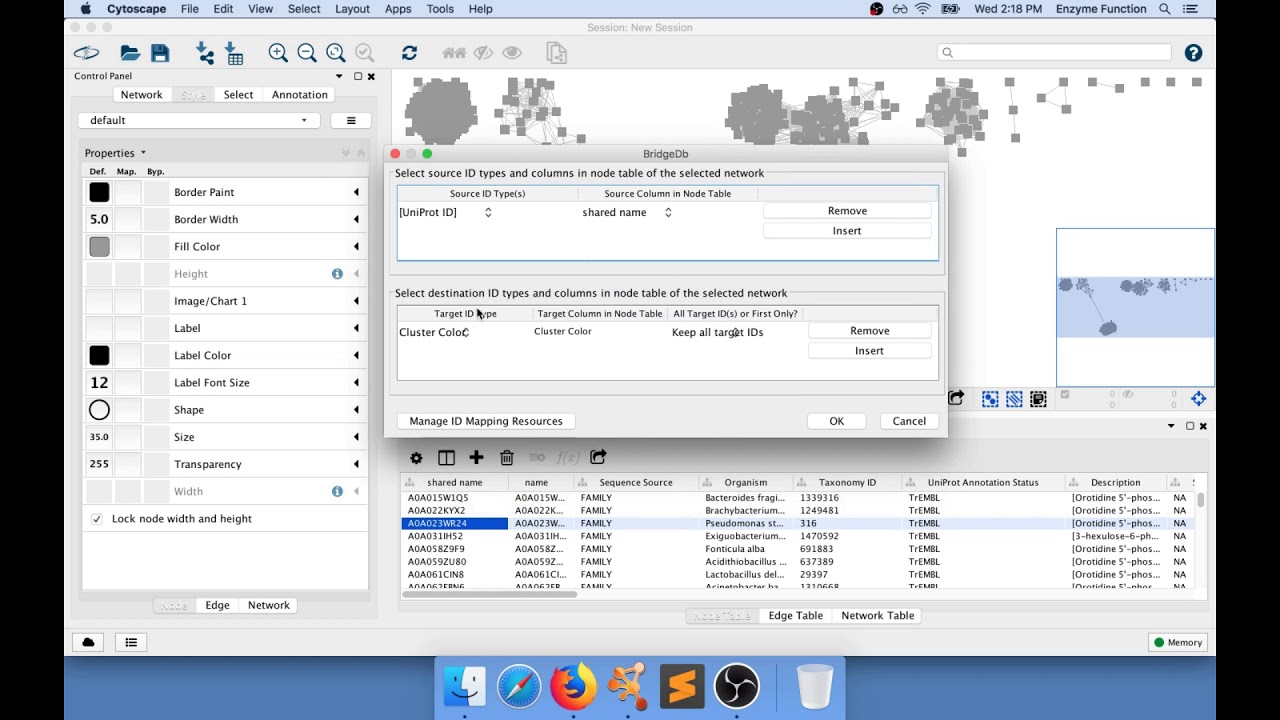The image size is (1280, 720).
Task: Show all nodes and edges eye icon
Action: pyautogui.click(x=512, y=53)
